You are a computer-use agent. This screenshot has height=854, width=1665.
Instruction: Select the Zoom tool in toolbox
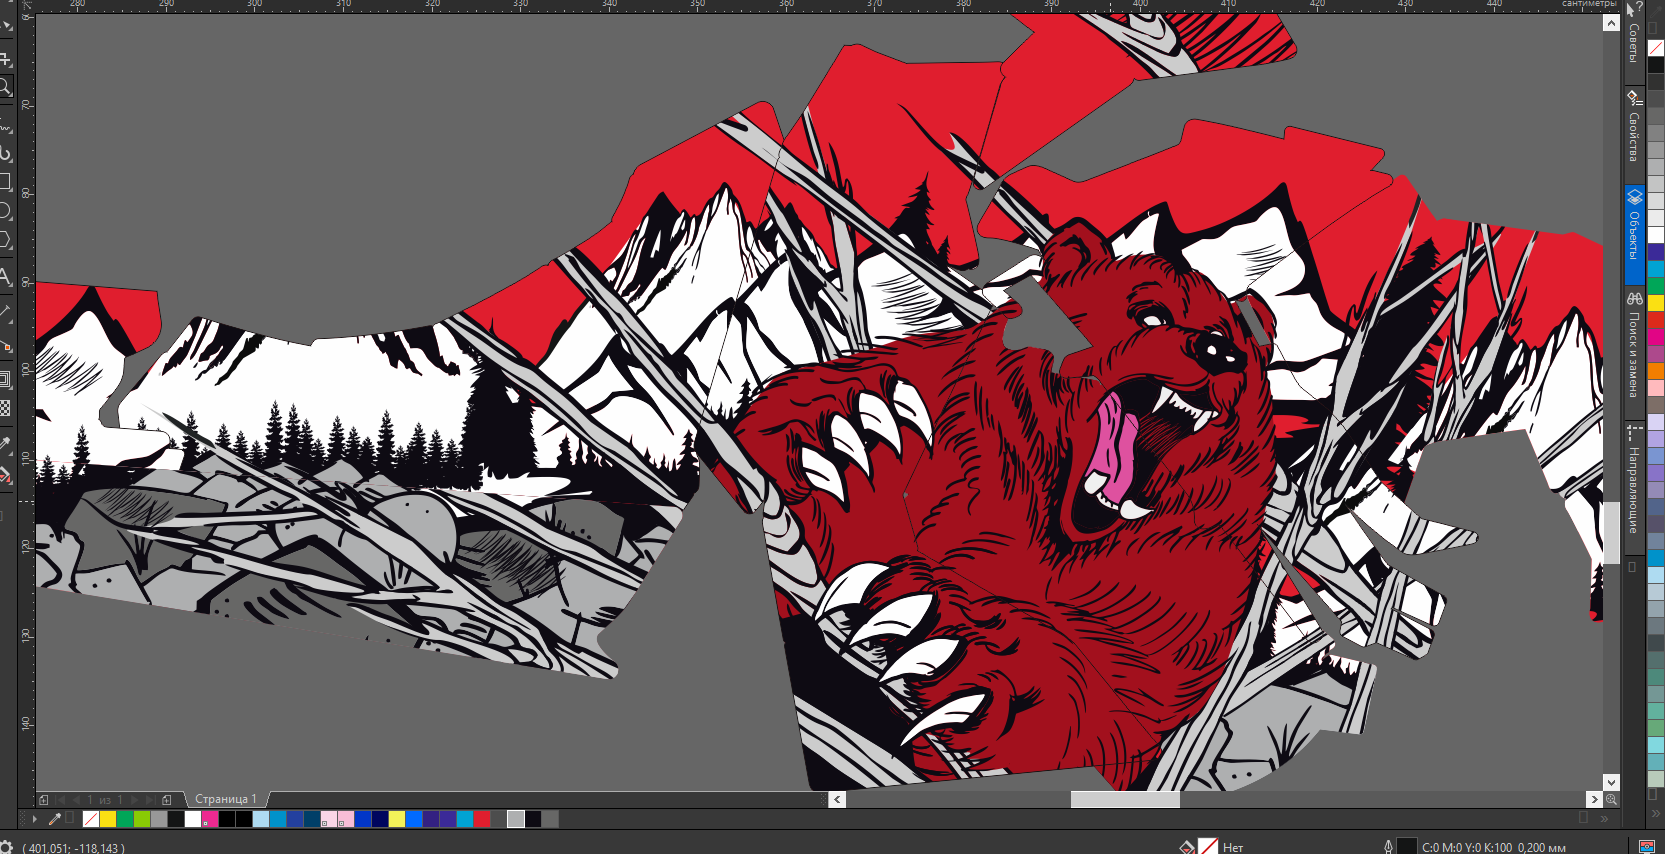click(x=5, y=88)
